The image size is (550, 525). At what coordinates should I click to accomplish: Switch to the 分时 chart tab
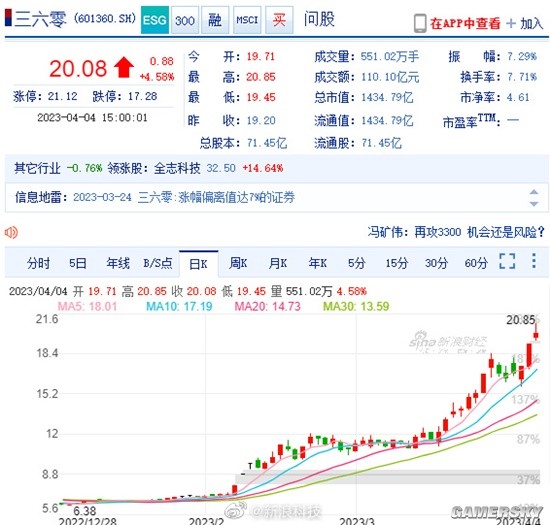pos(38,263)
